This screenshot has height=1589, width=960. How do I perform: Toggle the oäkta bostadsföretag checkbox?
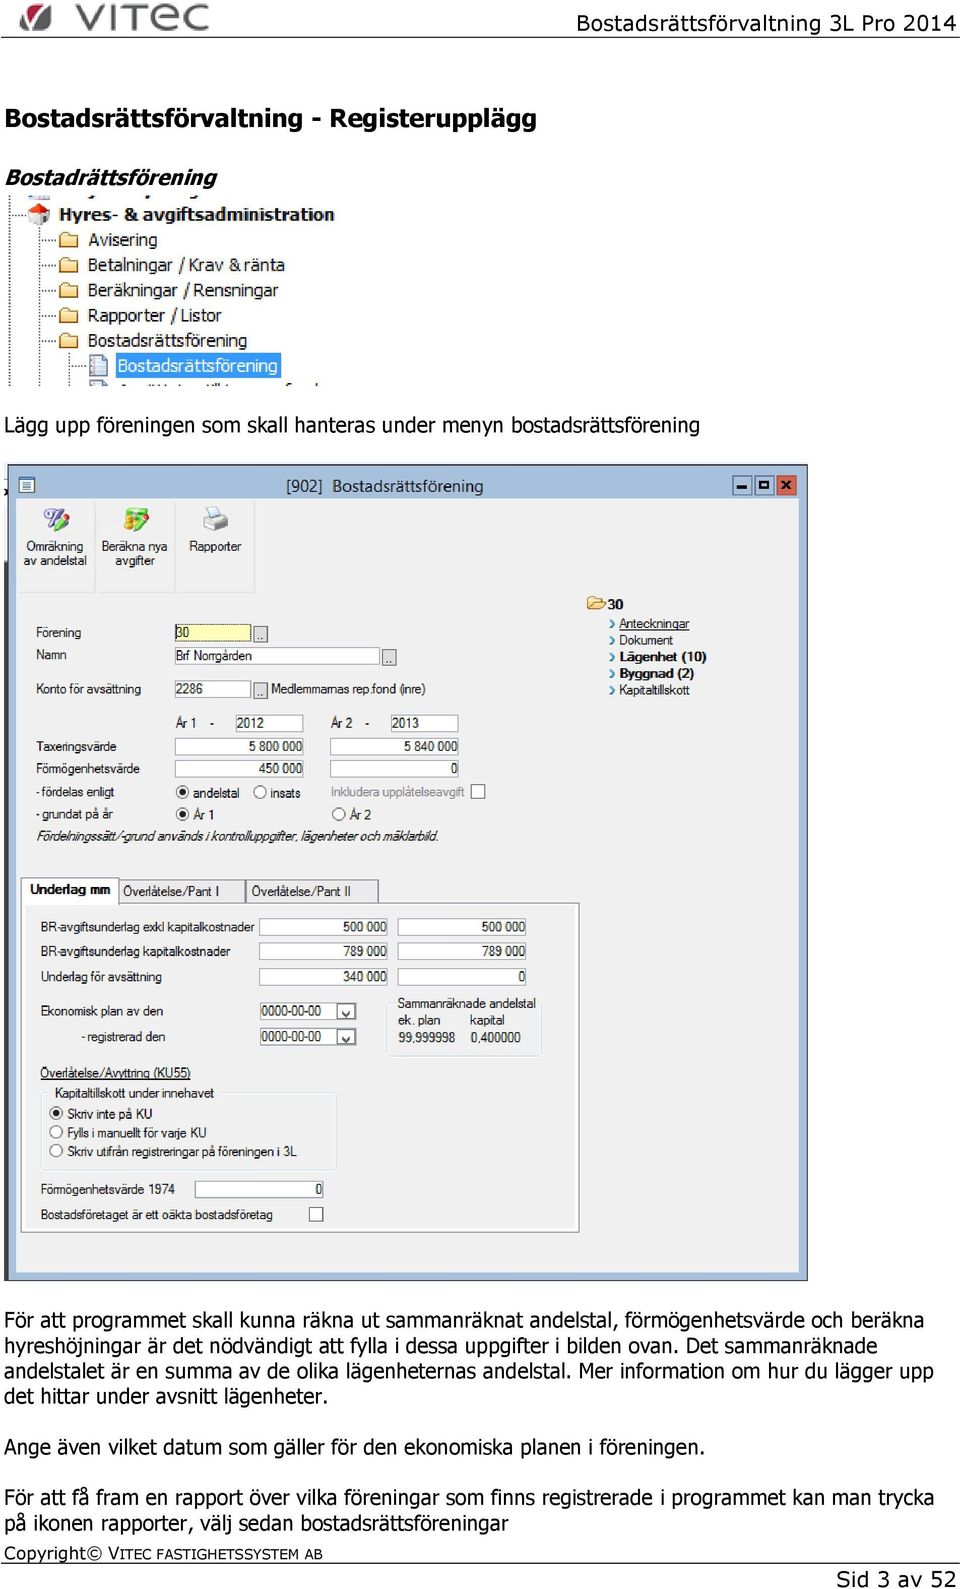pos(316,1214)
